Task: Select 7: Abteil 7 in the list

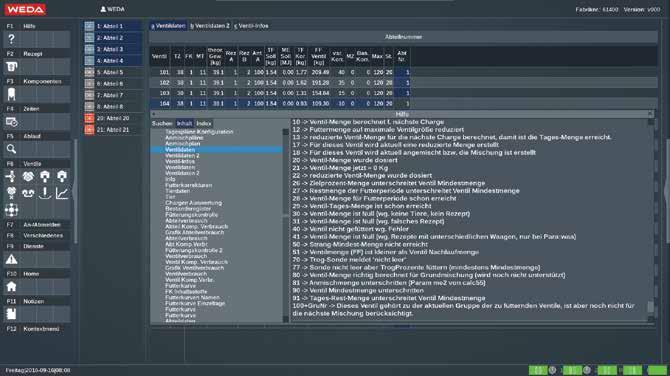Action: (113, 95)
